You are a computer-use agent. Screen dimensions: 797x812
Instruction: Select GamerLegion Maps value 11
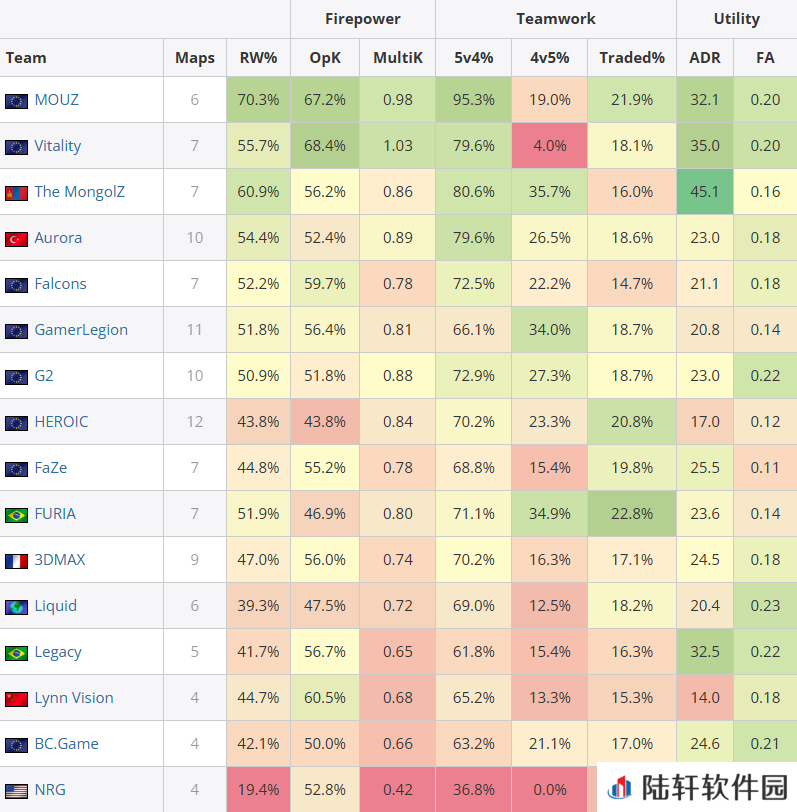(195, 330)
